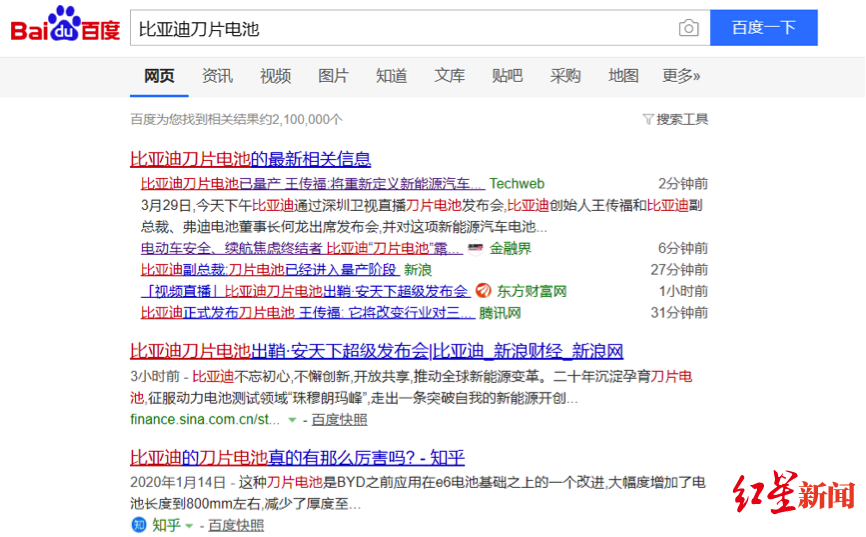
Task: Expand dropdown arrow beside 知乎 source
Action: [189, 525]
